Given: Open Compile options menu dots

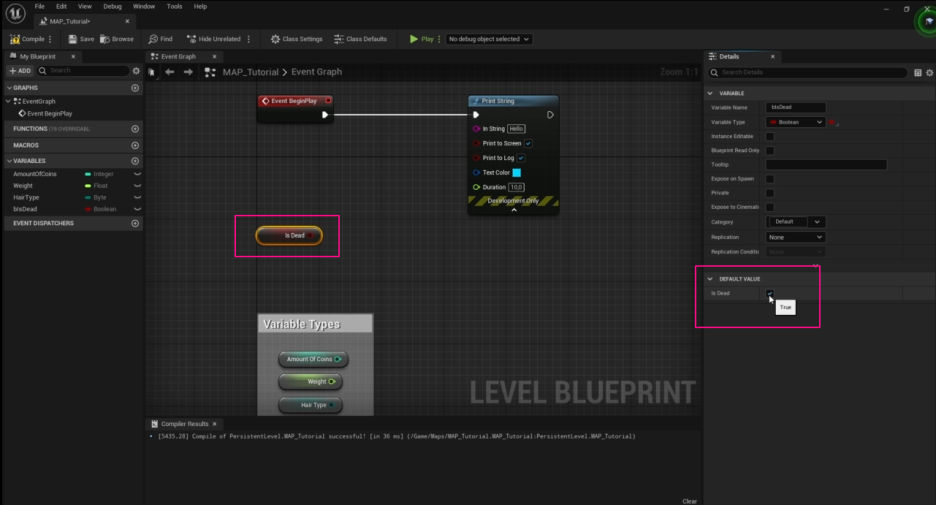Looking at the screenshot, I should point(50,39).
